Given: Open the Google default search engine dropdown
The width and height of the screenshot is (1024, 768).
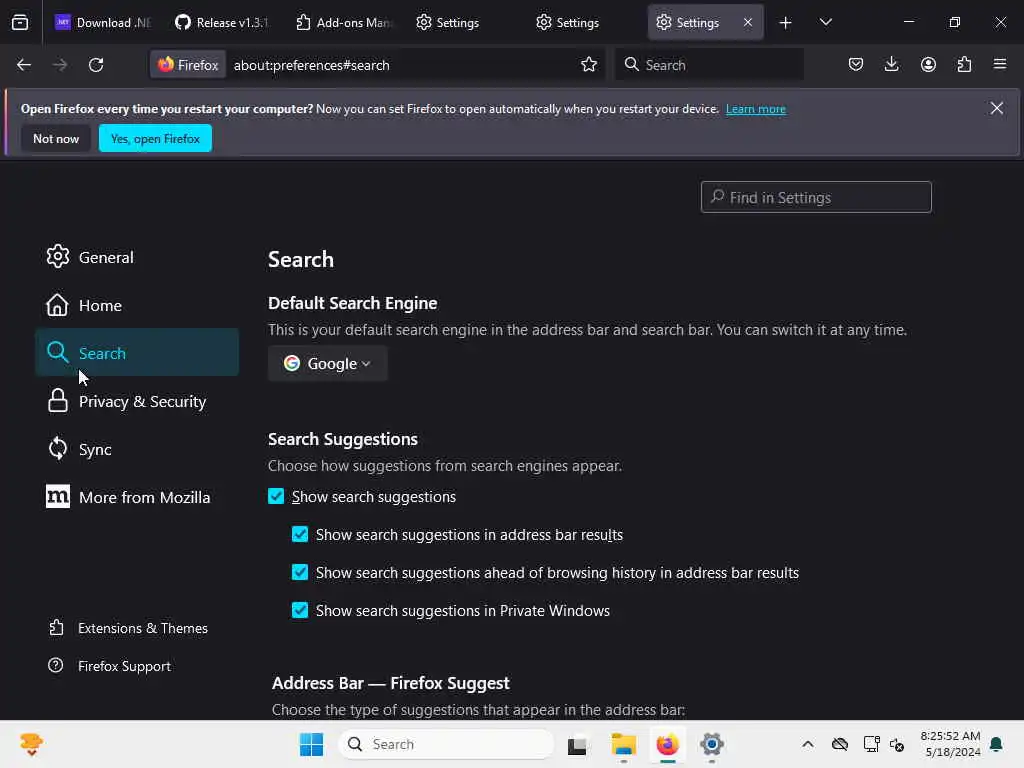Looking at the screenshot, I should (327, 363).
